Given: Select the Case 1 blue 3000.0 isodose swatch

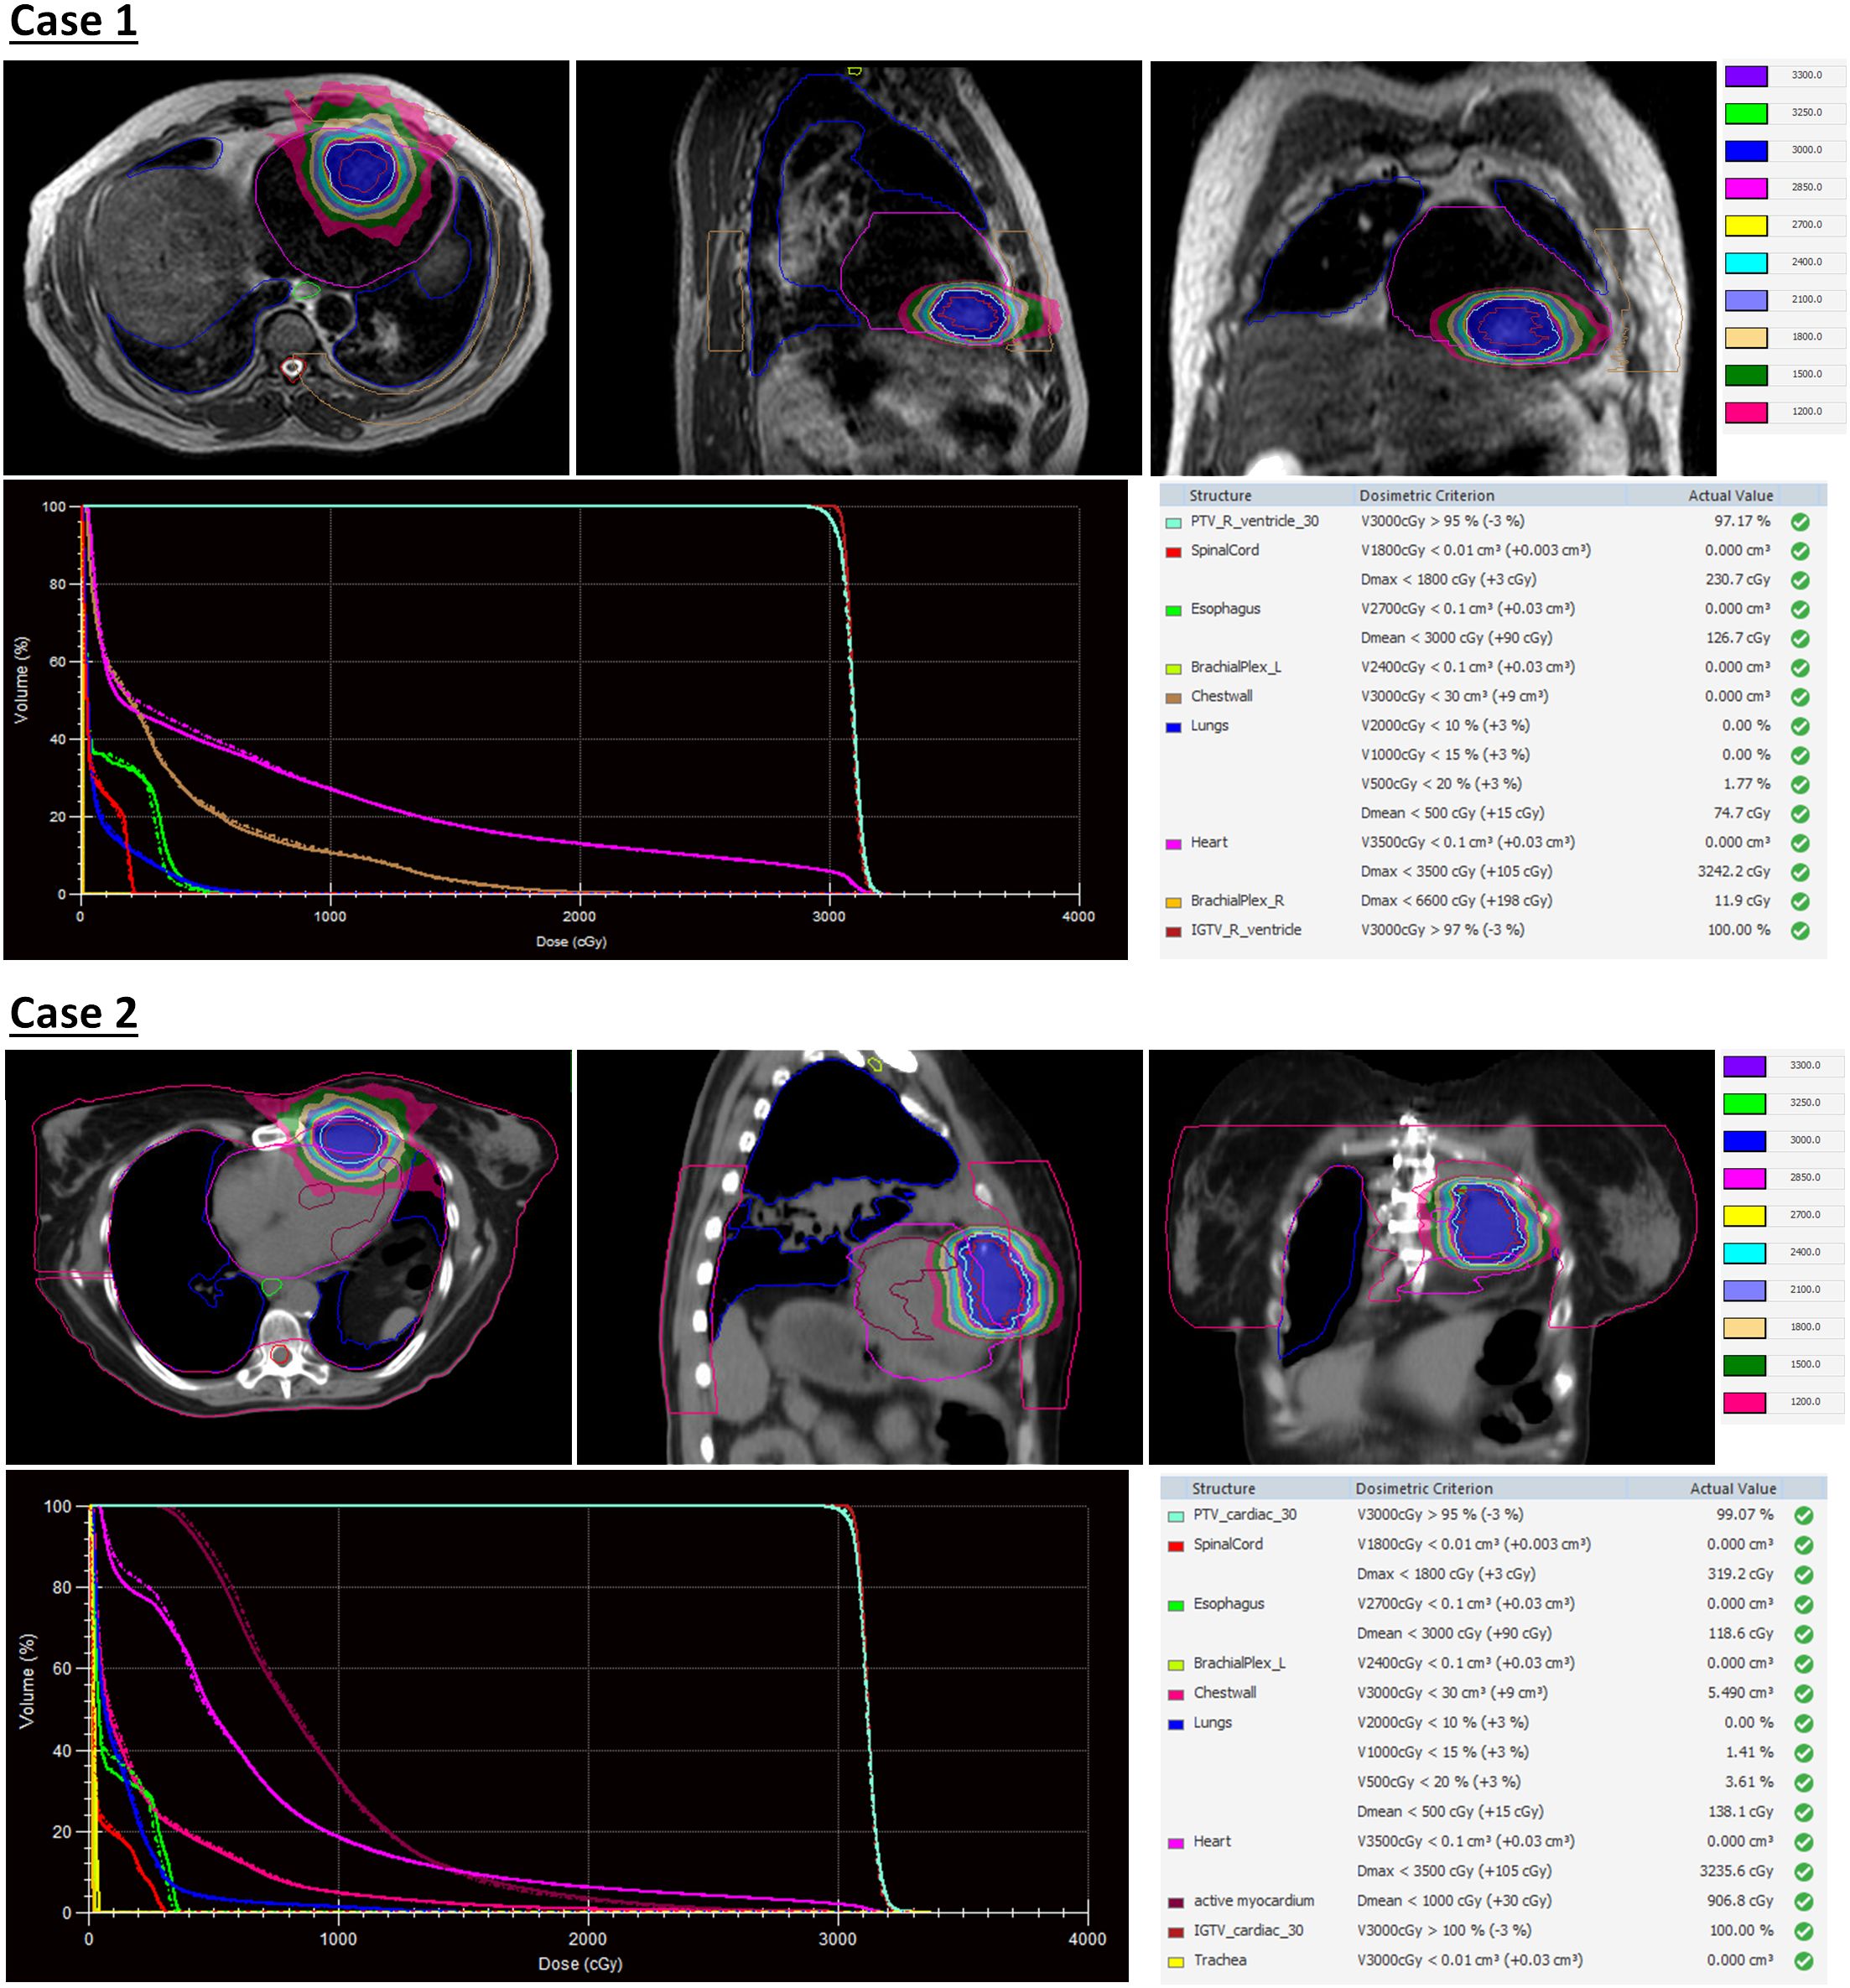Looking at the screenshot, I should click(x=1745, y=151).
